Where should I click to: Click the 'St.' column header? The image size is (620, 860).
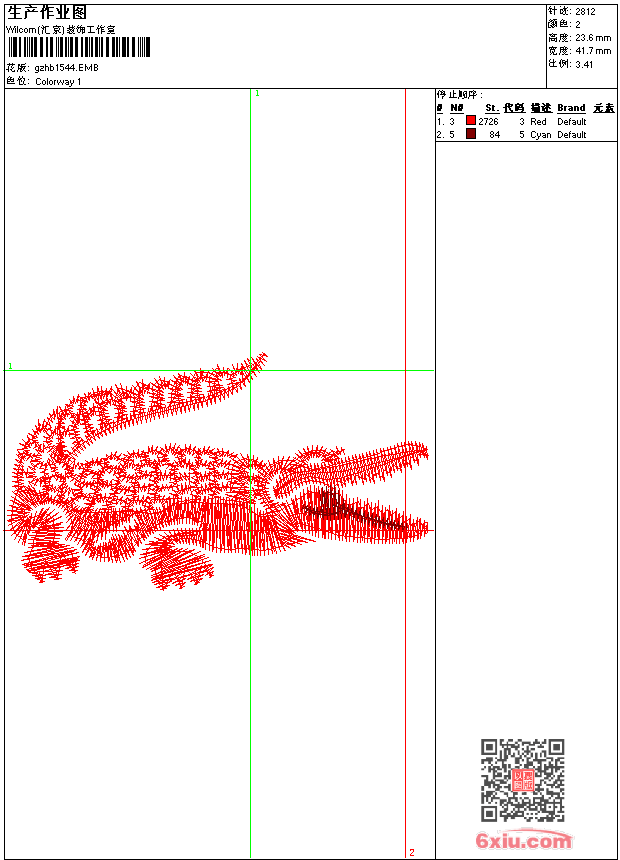click(x=492, y=108)
